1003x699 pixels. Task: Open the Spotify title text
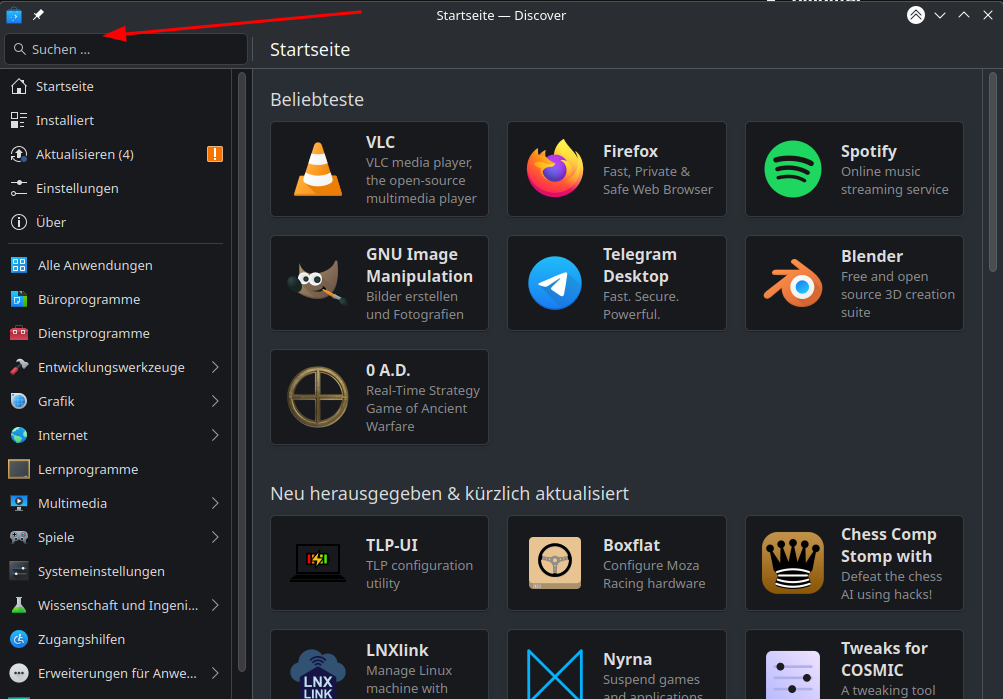click(x=868, y=152)
